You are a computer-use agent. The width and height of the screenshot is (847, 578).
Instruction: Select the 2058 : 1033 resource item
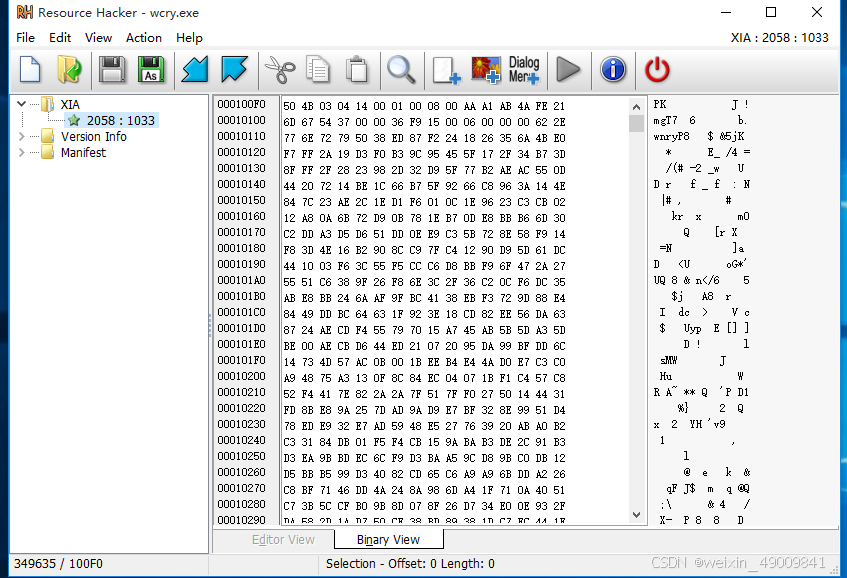pos(120,120)
